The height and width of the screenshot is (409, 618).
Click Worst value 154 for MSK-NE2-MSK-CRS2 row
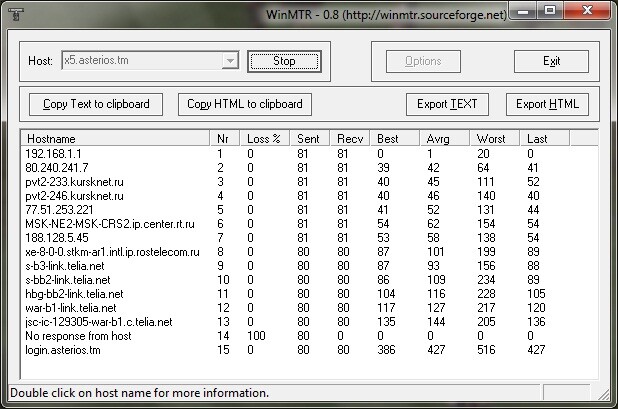coord(486,224)
